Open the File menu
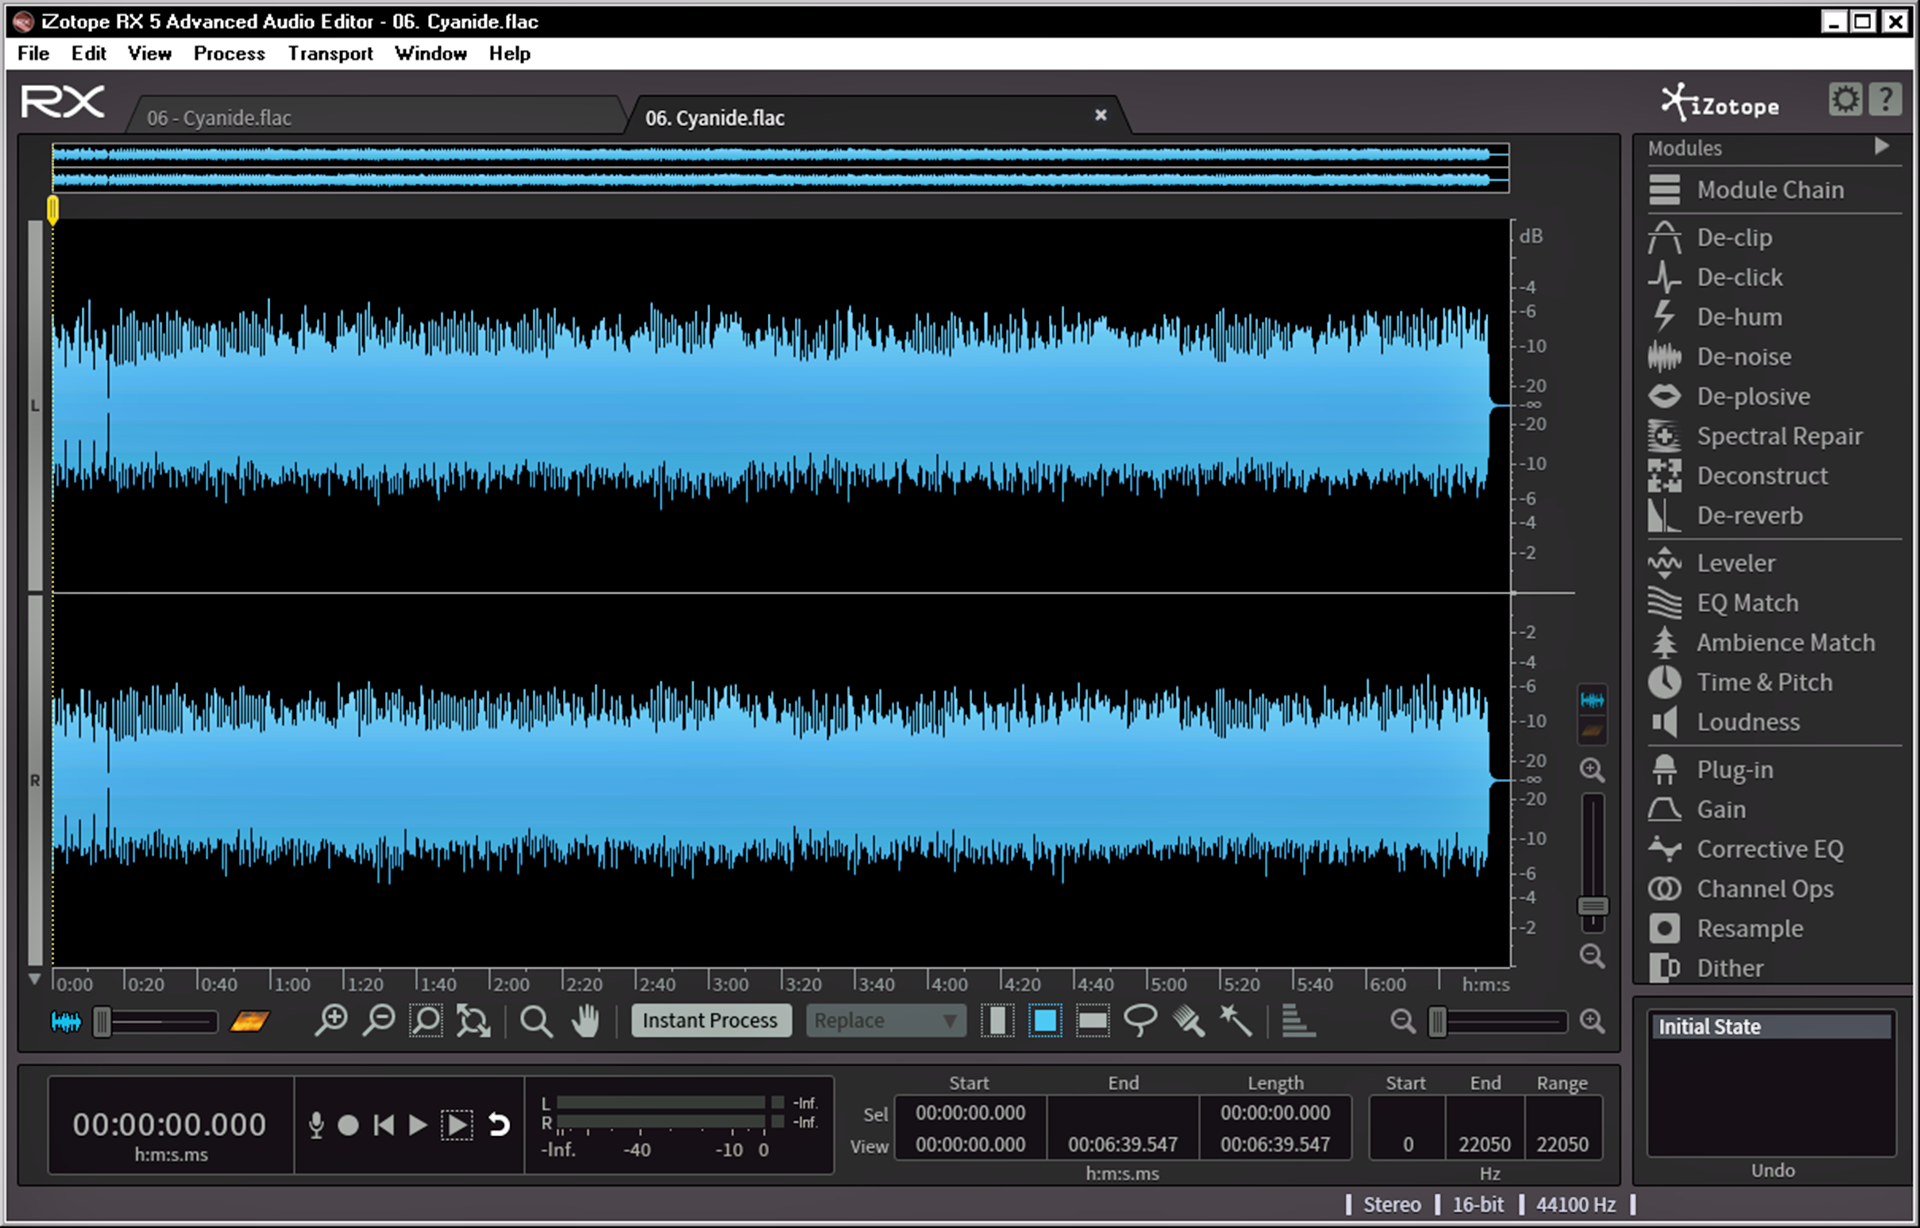The width and height of the screenshot is (1920, 1228). click(x=33, y=54)
